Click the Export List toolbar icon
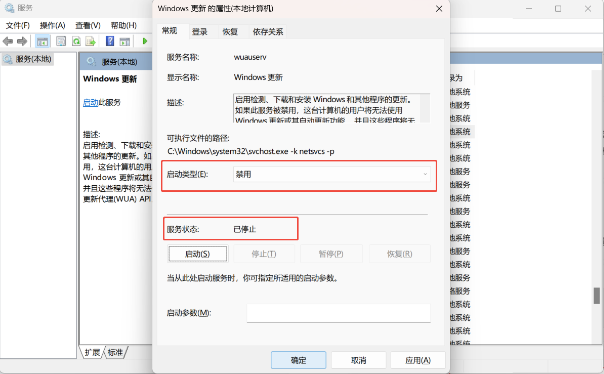This screenshot has height=374, width=604. [91, 41]
